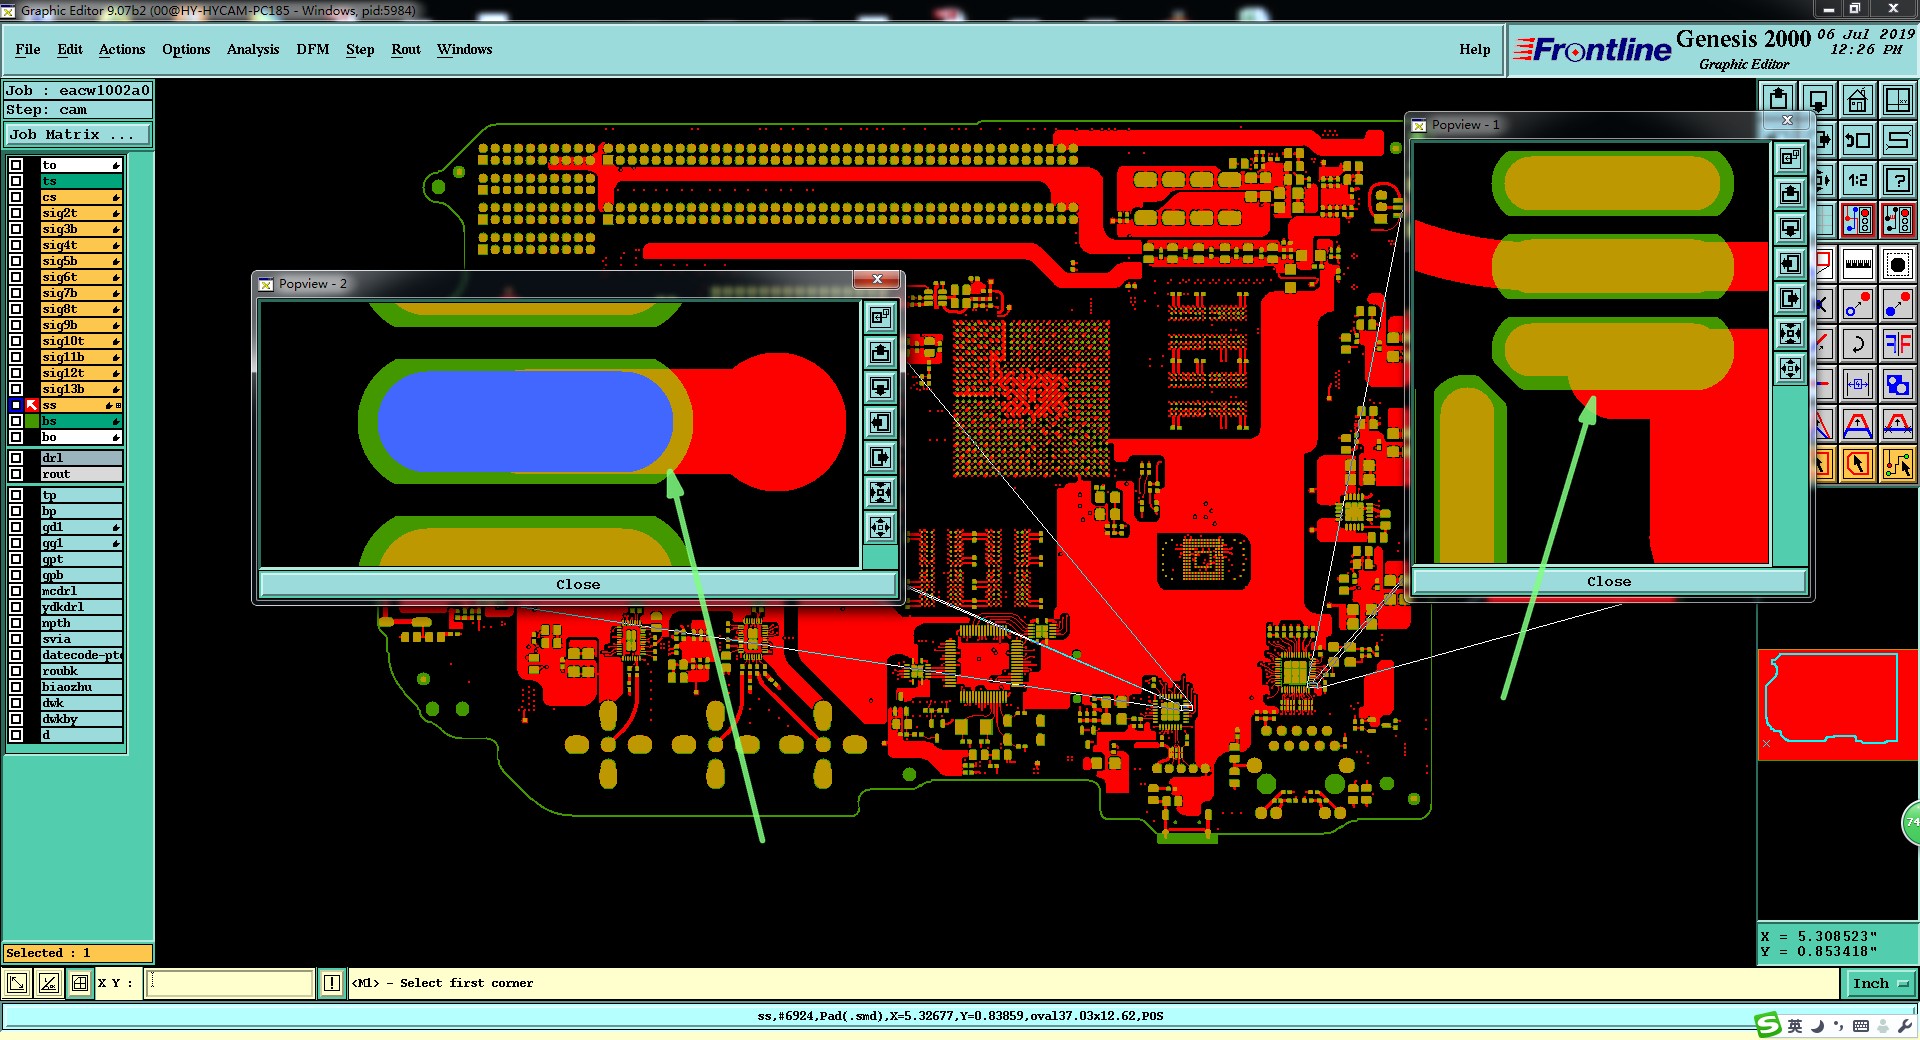Click the 1:2 zoom scale icon

tap(1858, 180)
